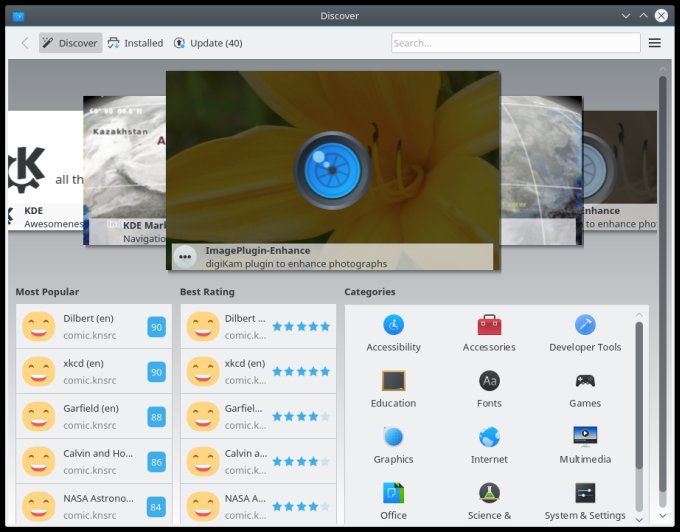Image resolution: width=680 pixels, height=532 pixels.
Task: Click the back navigation arrow
Action: point(25,43)
